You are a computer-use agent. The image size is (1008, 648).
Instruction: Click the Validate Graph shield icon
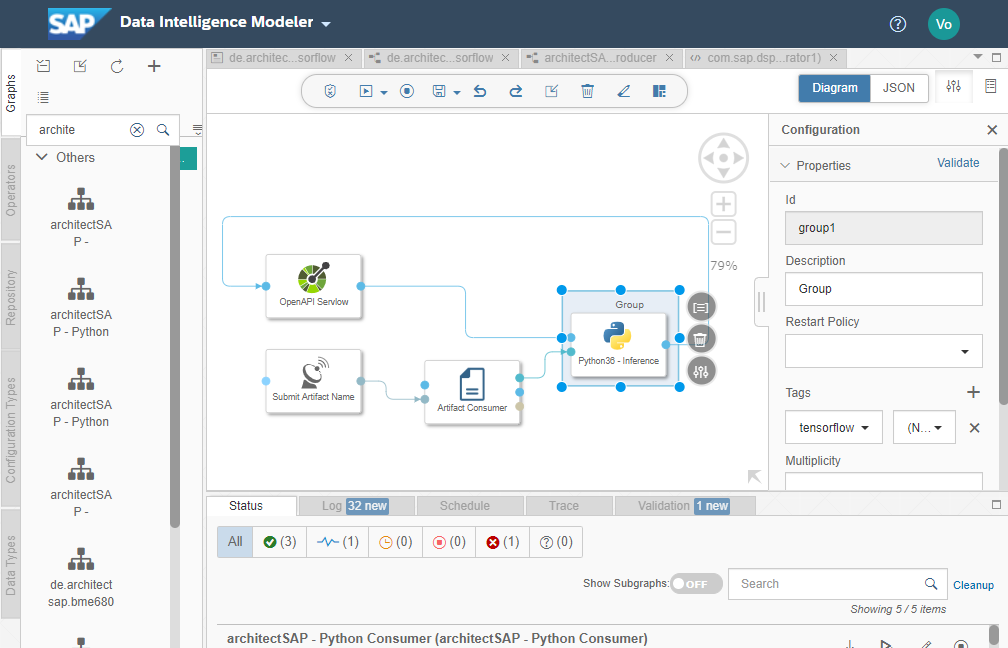point(331,91)
